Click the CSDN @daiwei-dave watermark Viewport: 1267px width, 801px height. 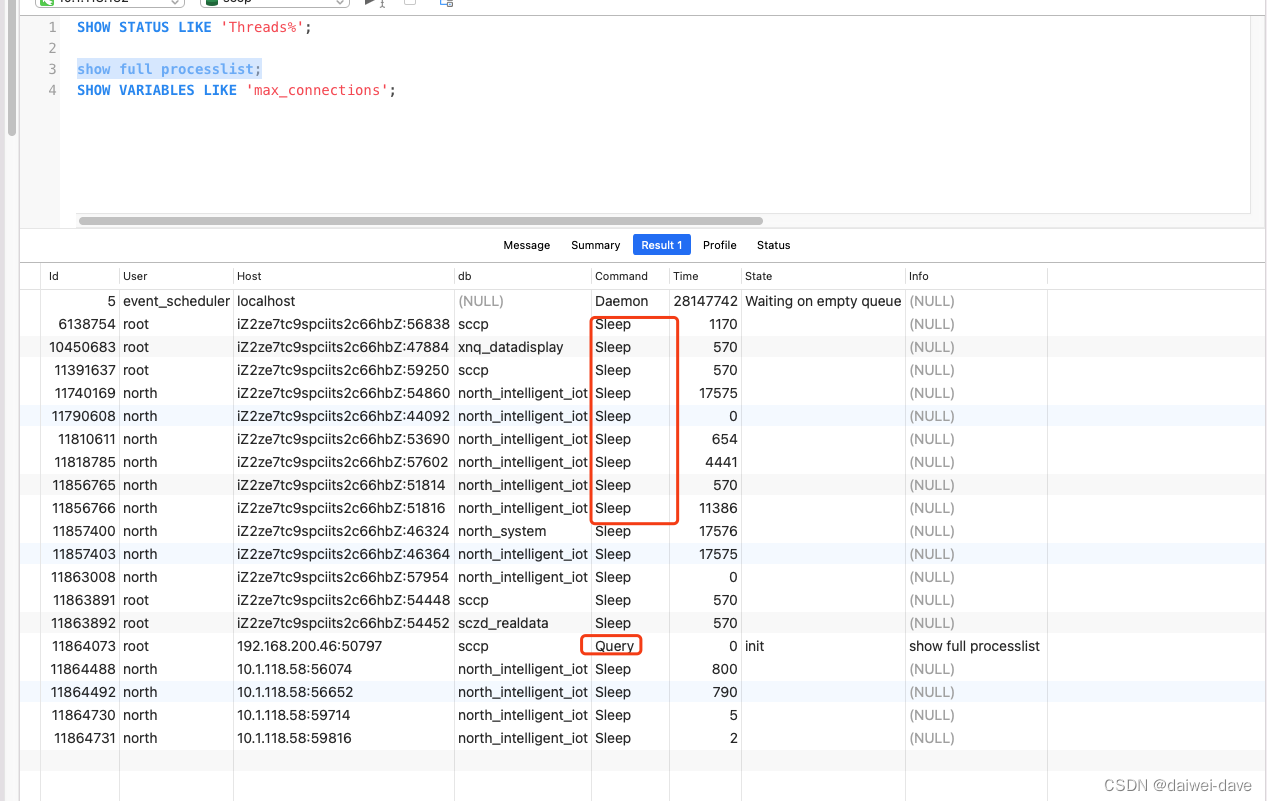[1177, 785]
